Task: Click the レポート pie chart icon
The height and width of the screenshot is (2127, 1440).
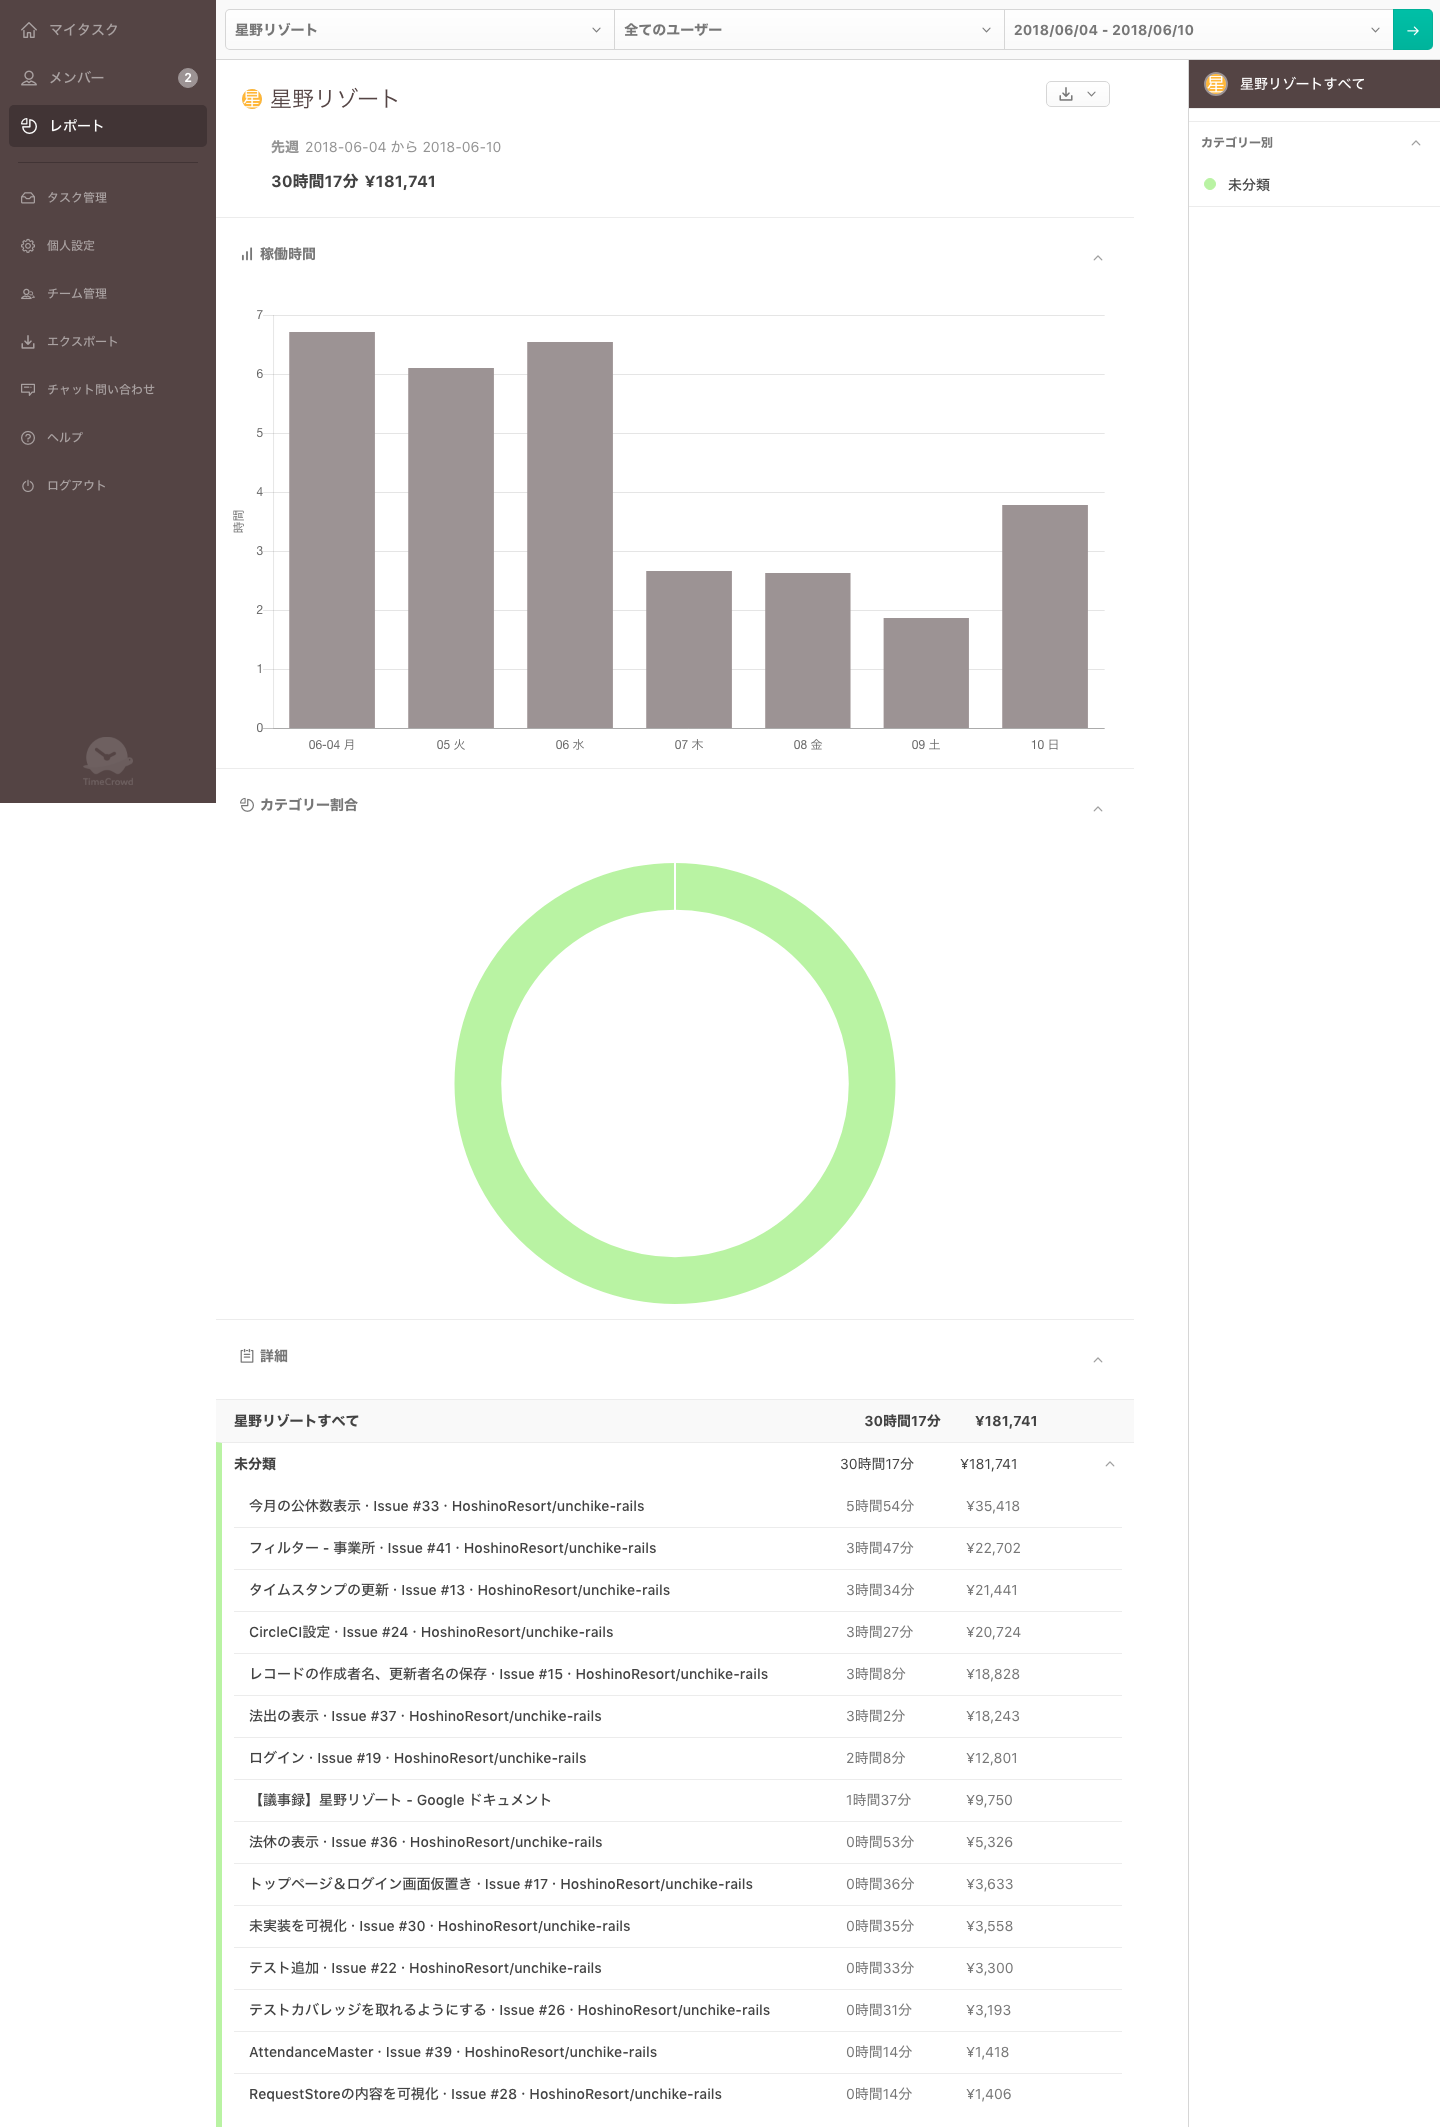Action: 29,126
